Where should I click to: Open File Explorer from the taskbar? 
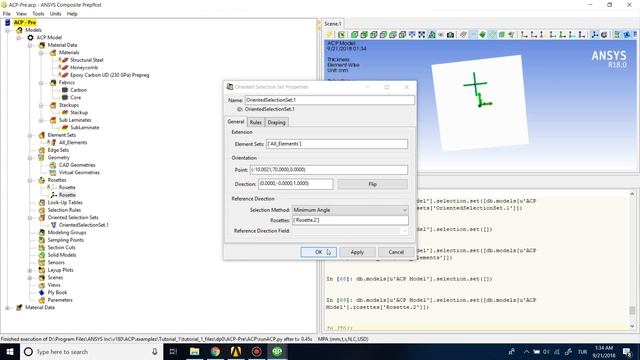[194, 351]
